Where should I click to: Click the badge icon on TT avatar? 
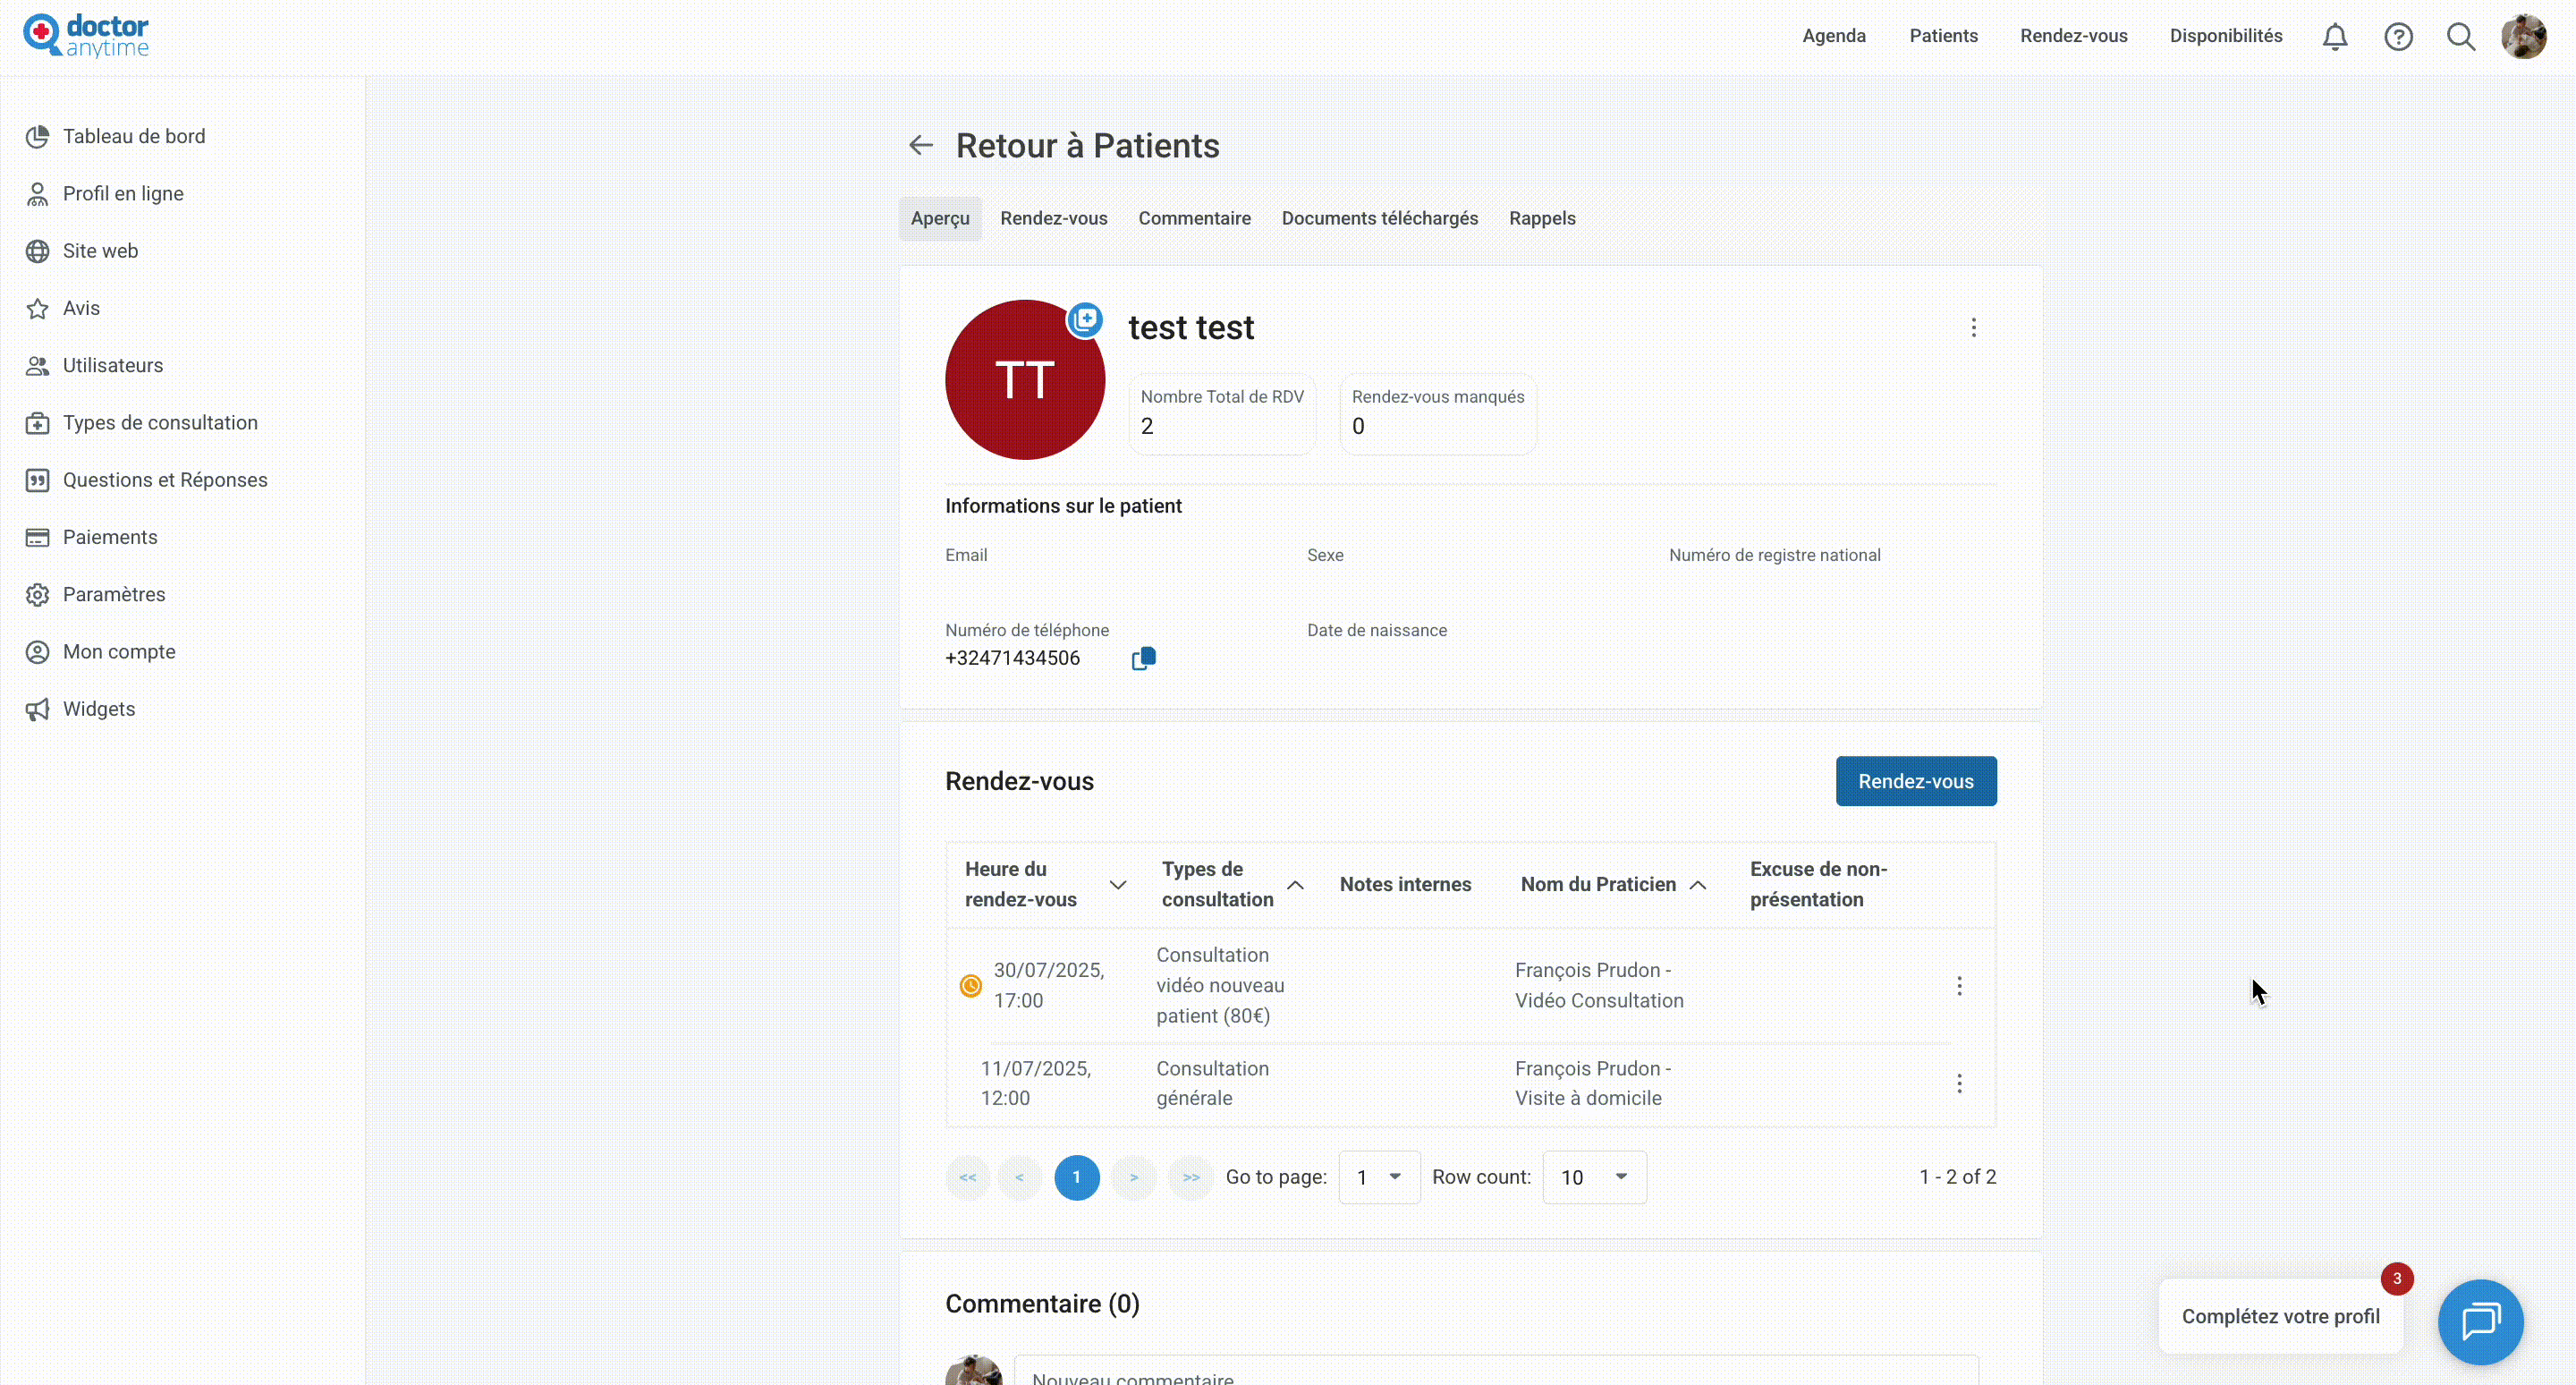tap(1085, 319)
